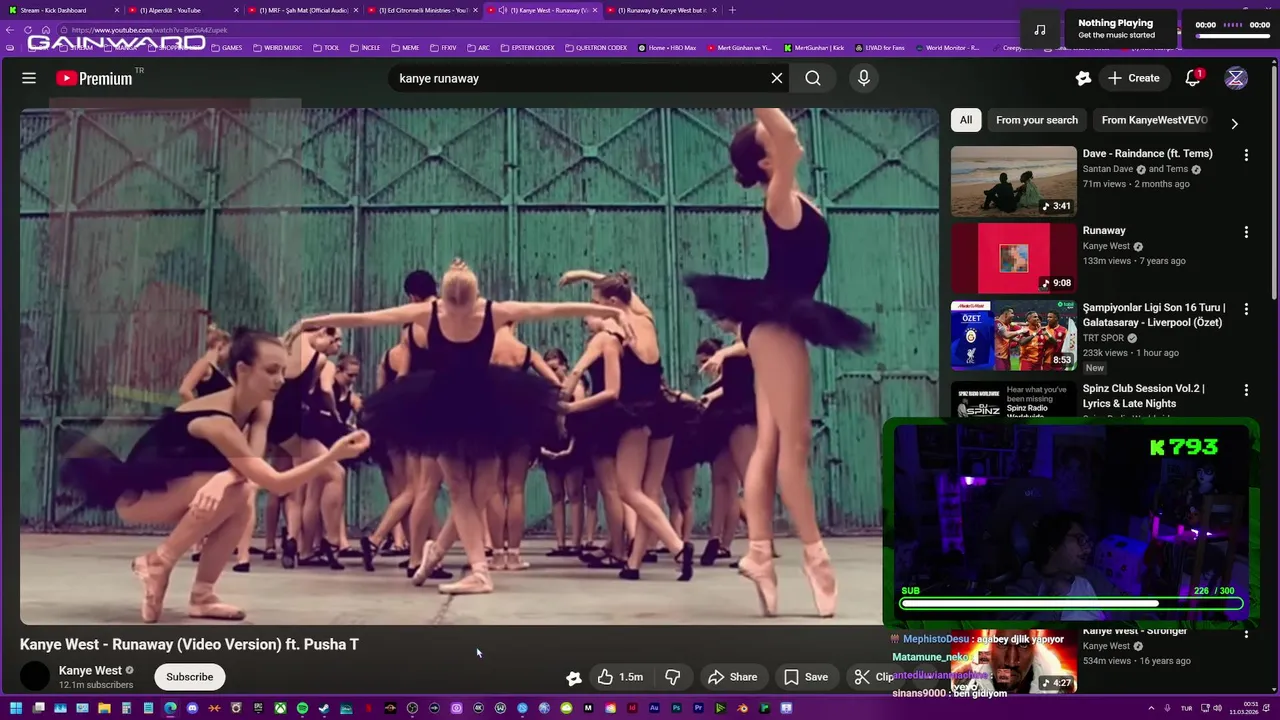The width and height of the screenshot is (1280, 720).
Task: Click the Create button
Action: click(x=1133, y=78)
